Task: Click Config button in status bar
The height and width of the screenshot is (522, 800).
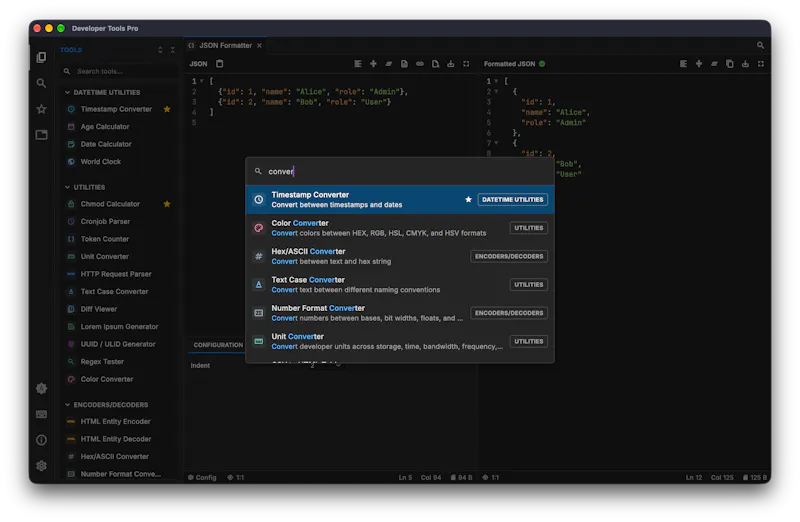Action: coord(202,478)
